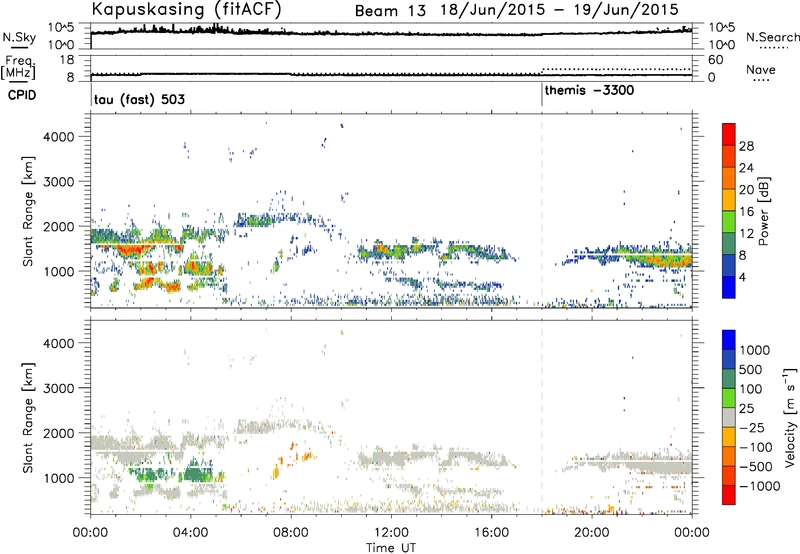
Task: Click the 3000 tick label on velocity panel
Action: pyautogui.click(x=58, y=388)
